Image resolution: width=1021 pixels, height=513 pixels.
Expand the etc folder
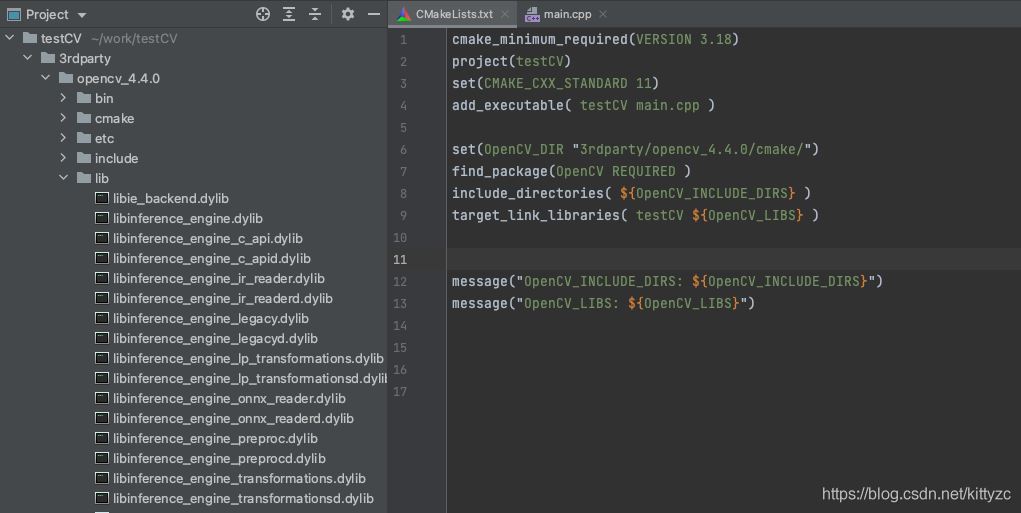(63, 138)
